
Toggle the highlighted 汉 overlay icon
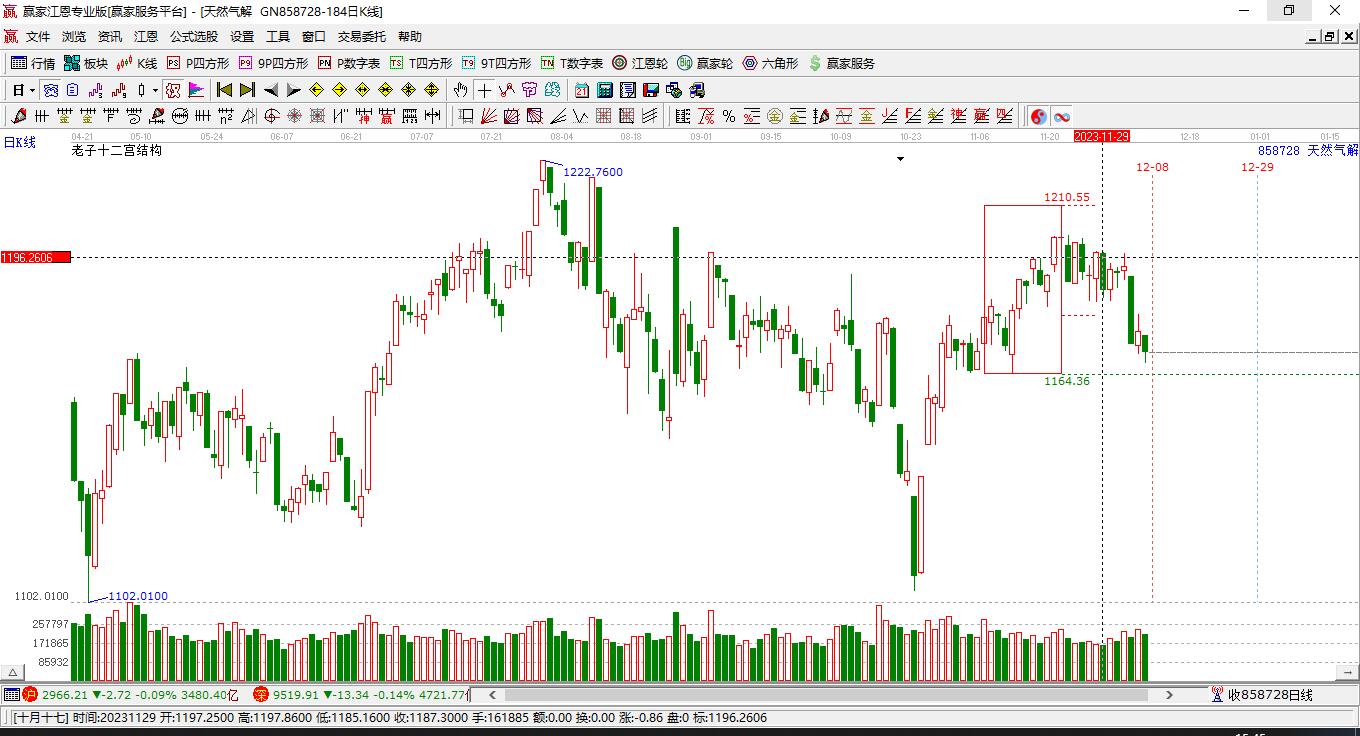pyautogui.click(x=173, y=90)
